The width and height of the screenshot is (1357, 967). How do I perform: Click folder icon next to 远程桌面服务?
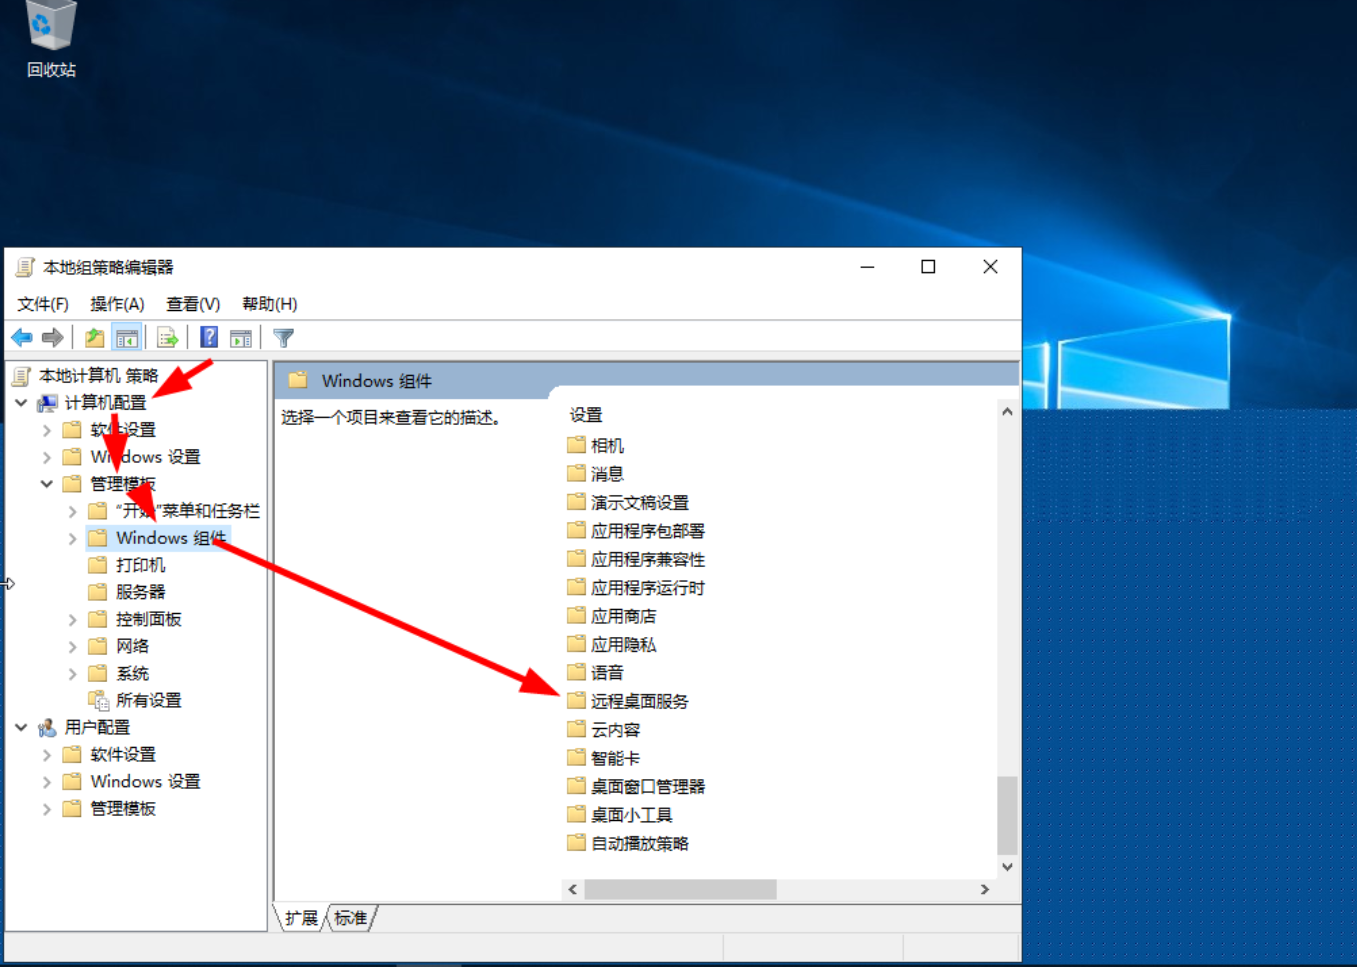pyautogui.click(x=576, y=701)
